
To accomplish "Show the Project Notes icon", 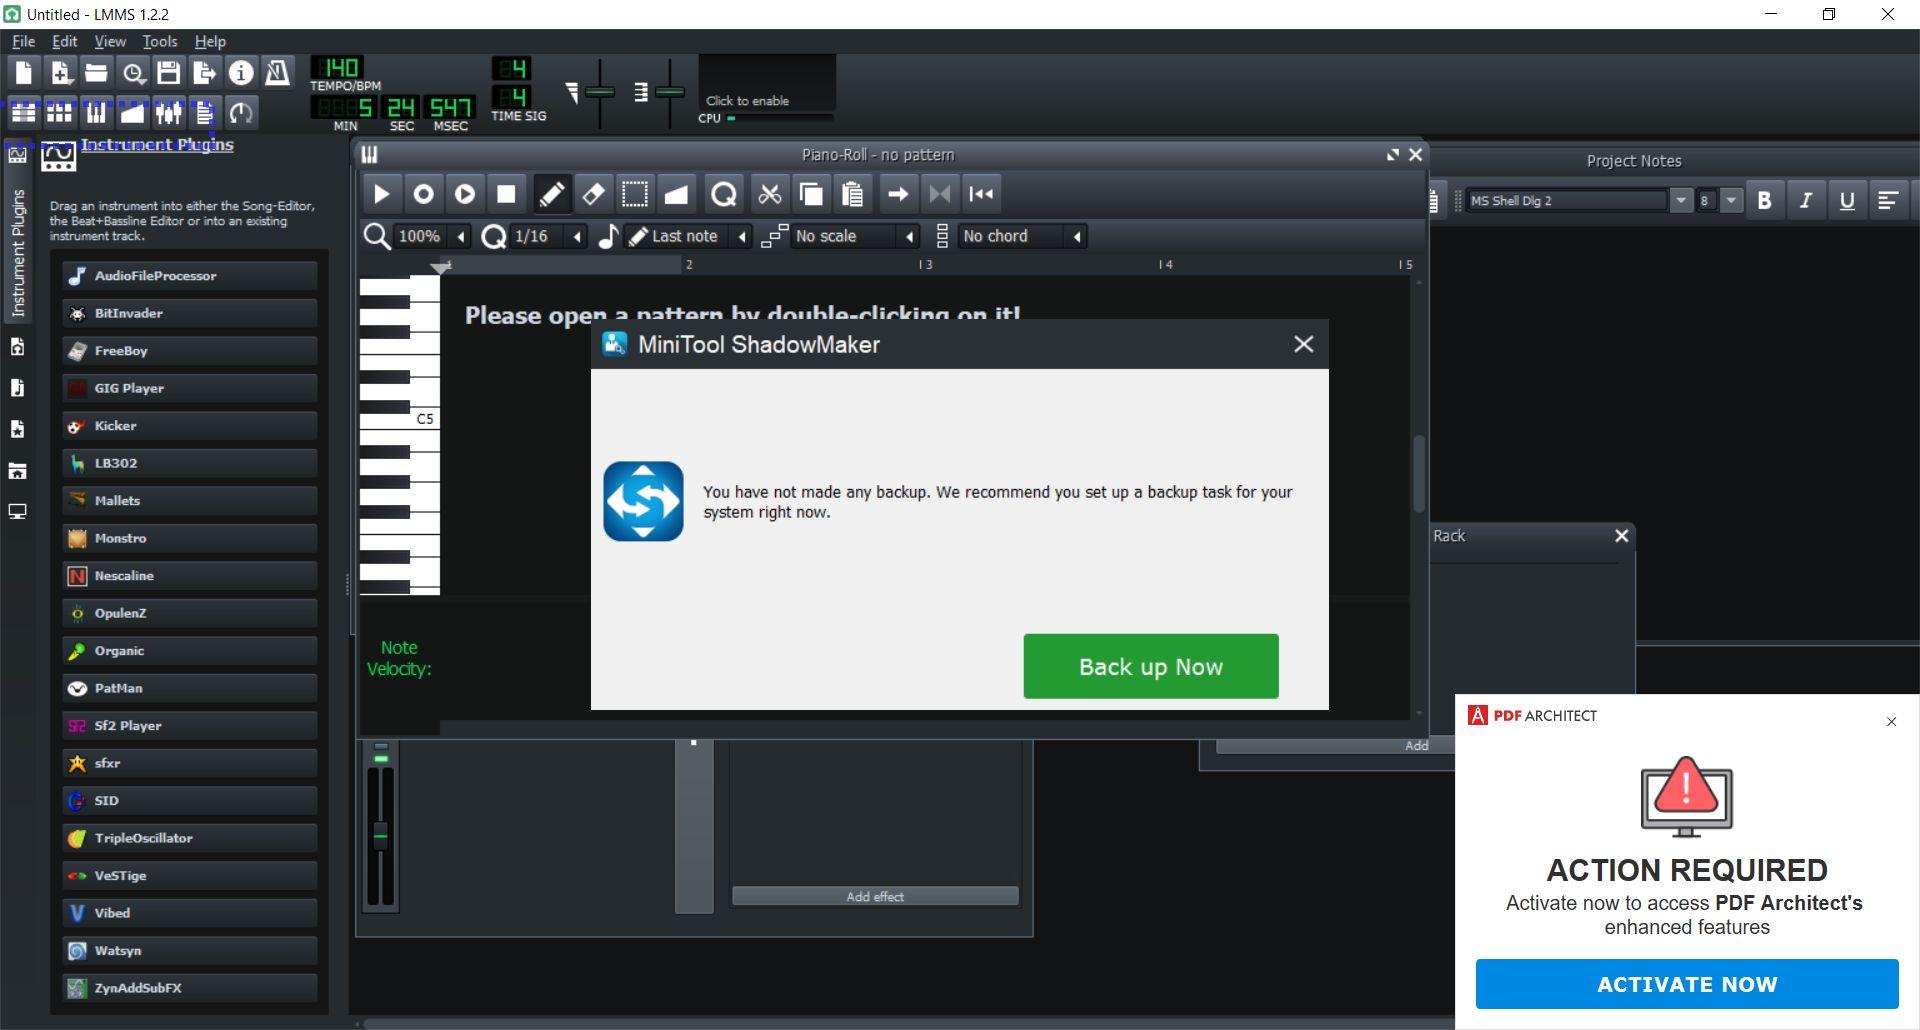I will [205, 112].
